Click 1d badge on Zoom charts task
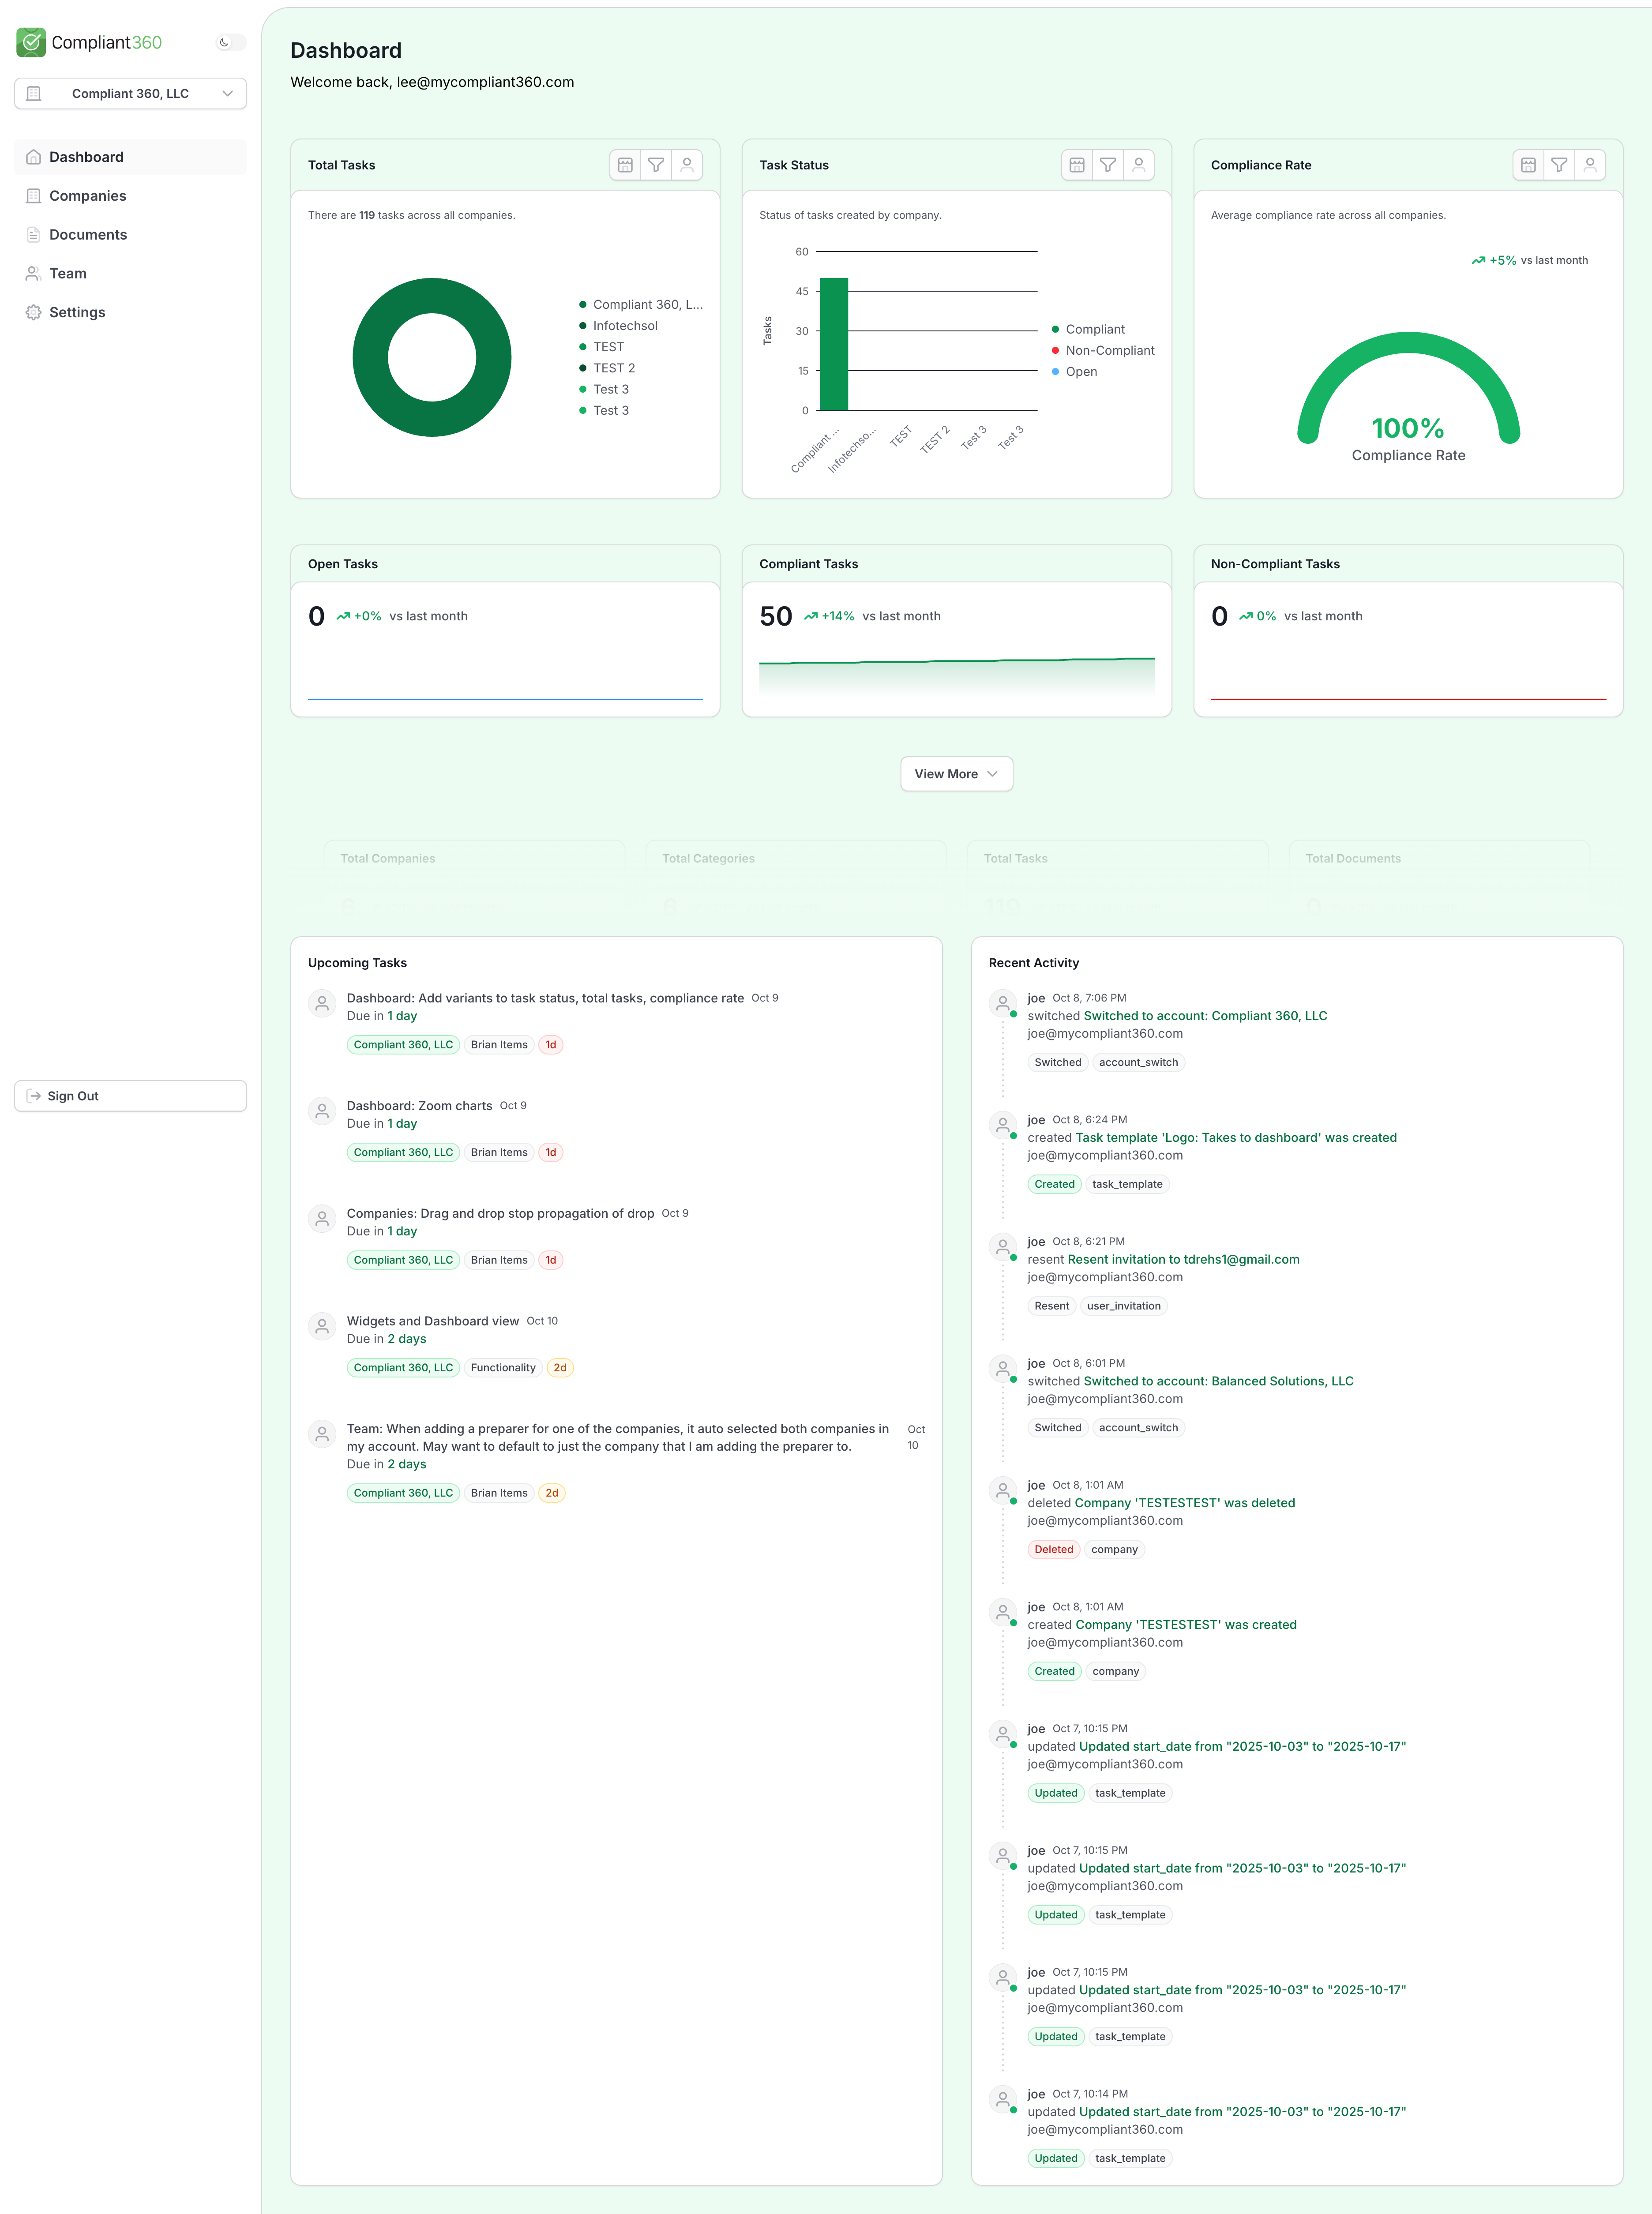 click(x=551, y=1153)
